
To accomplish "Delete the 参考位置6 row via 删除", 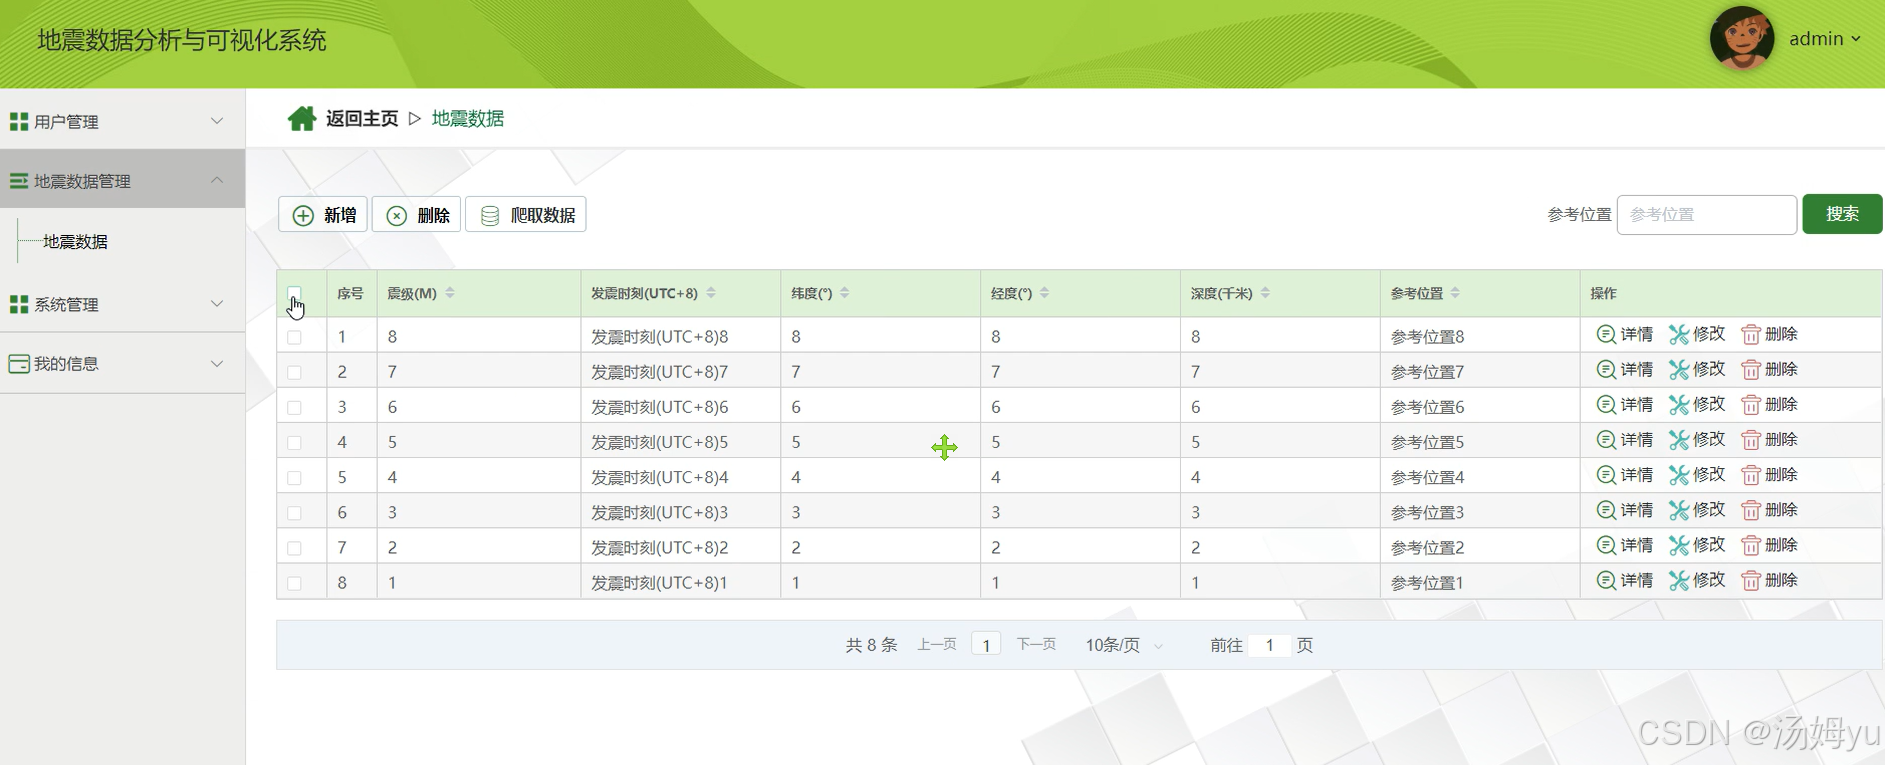I will coord(1769,404).
